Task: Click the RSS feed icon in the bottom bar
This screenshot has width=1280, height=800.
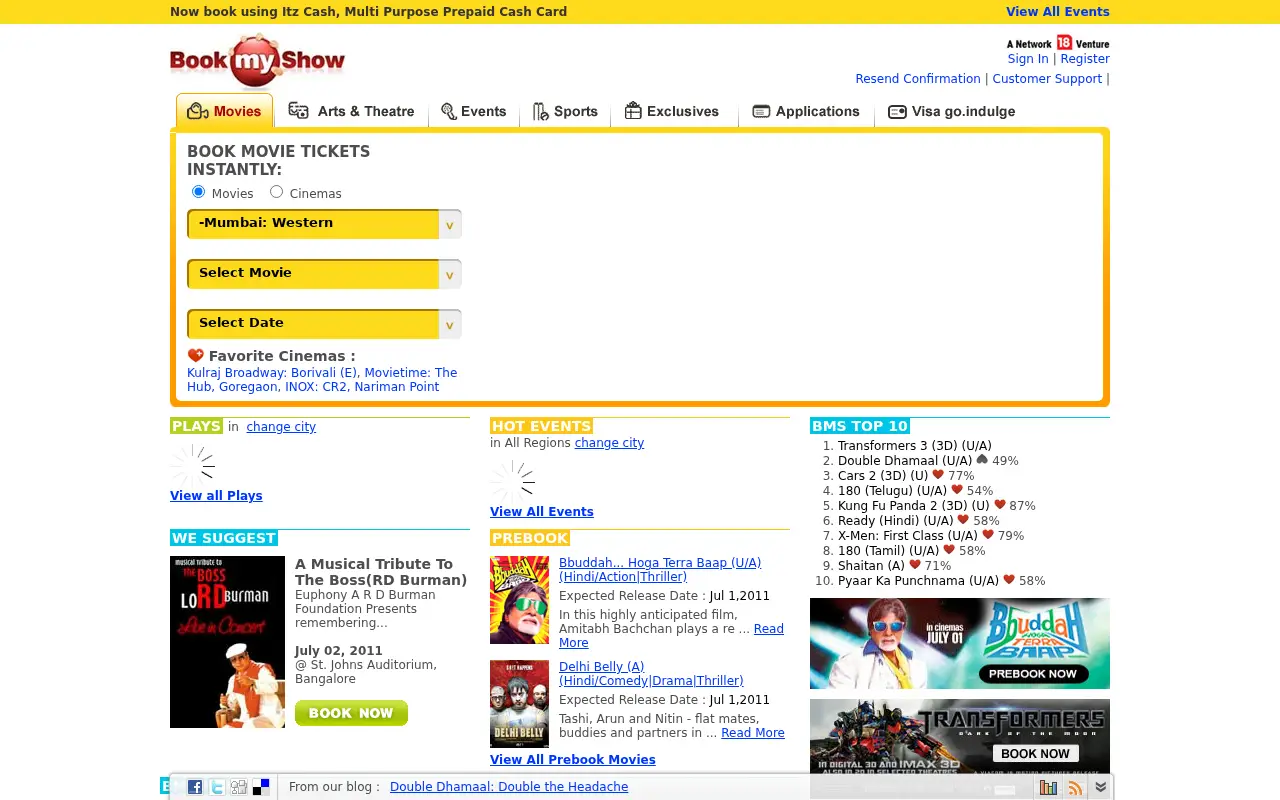Action: click(1075, 787)
